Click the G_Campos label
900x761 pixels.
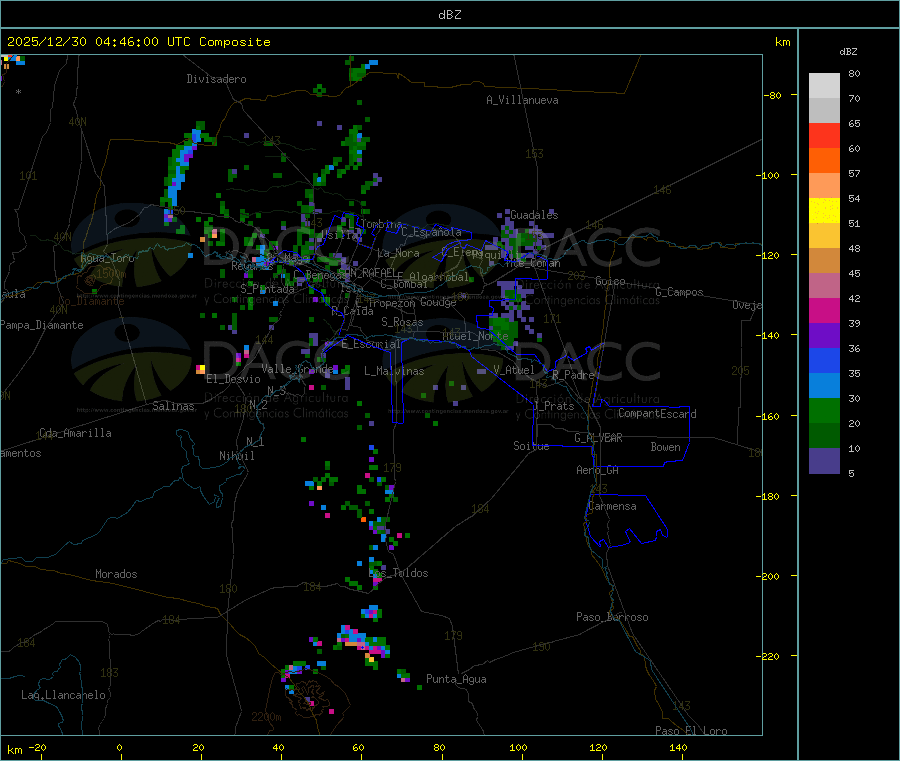679,292
